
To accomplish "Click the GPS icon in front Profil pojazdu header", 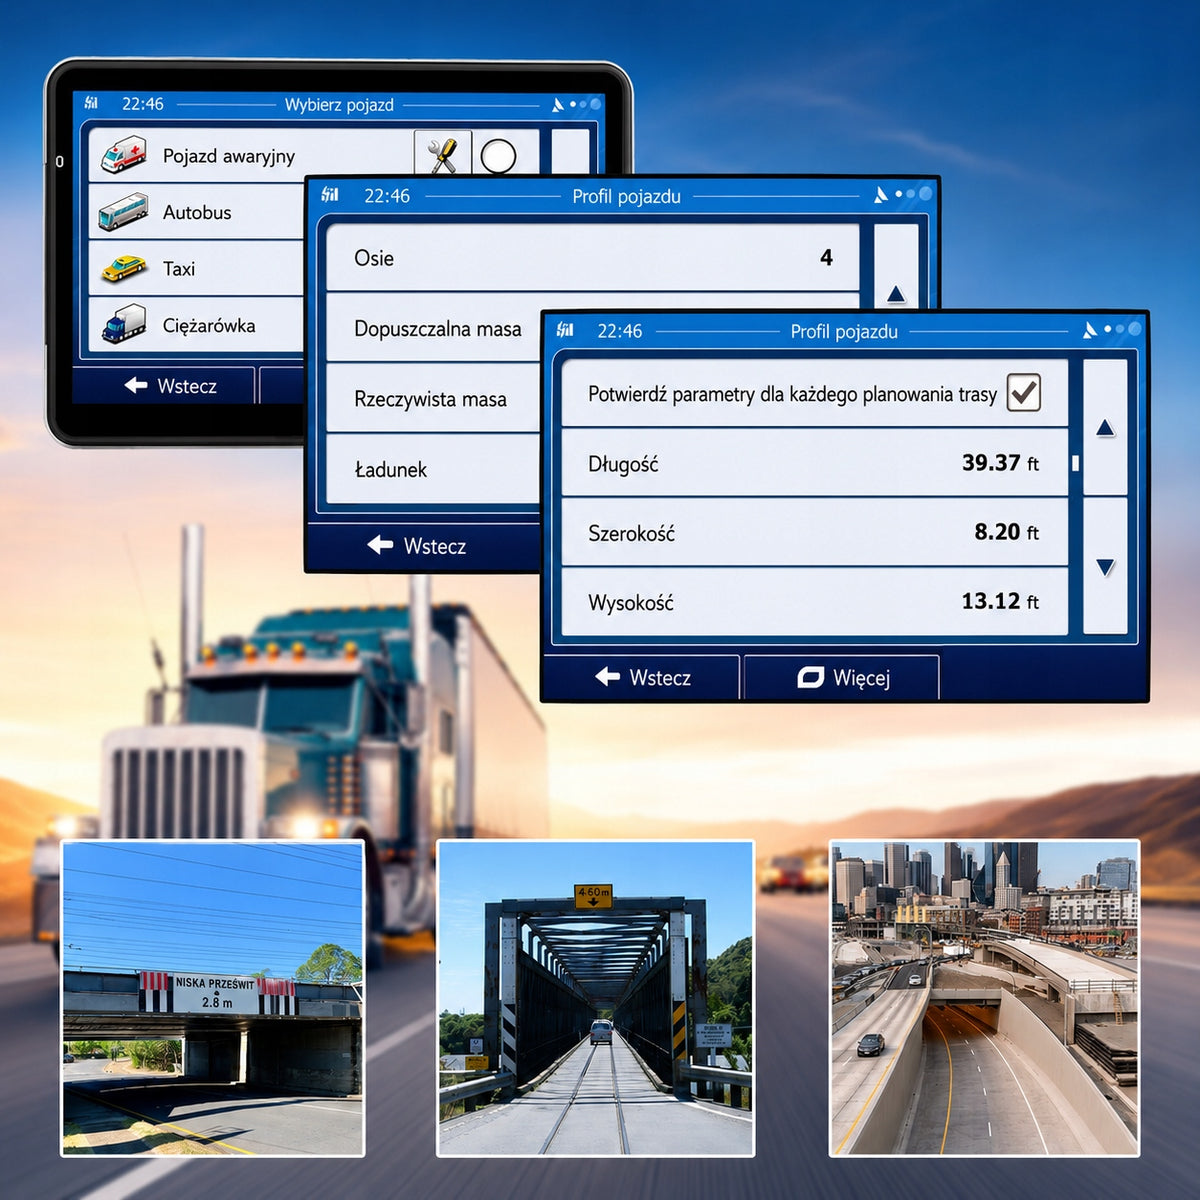I will point(1090,330).
